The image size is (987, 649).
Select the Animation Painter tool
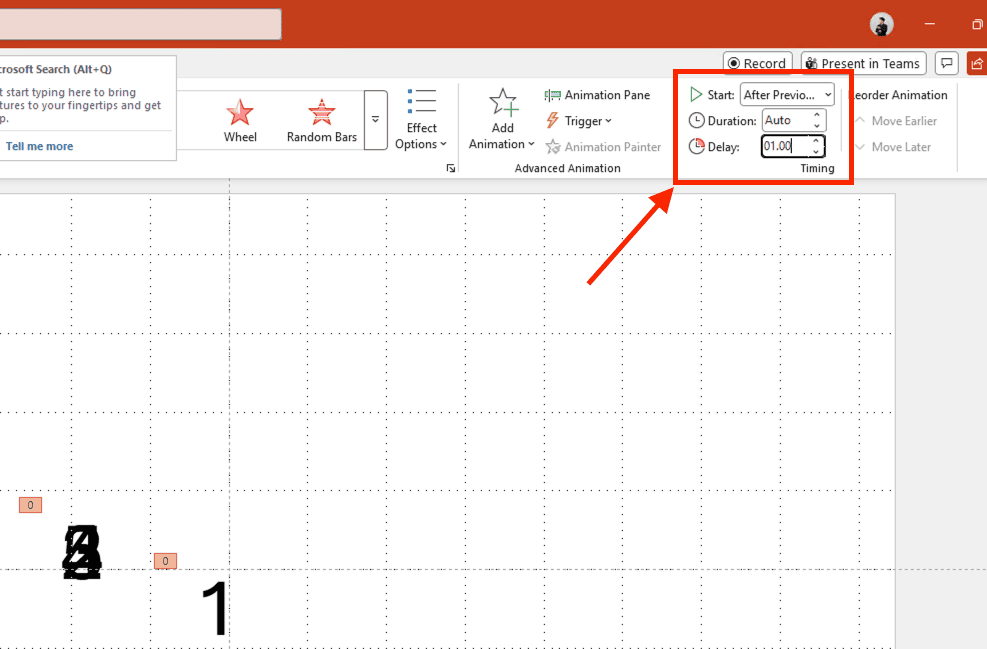point(604,147)
